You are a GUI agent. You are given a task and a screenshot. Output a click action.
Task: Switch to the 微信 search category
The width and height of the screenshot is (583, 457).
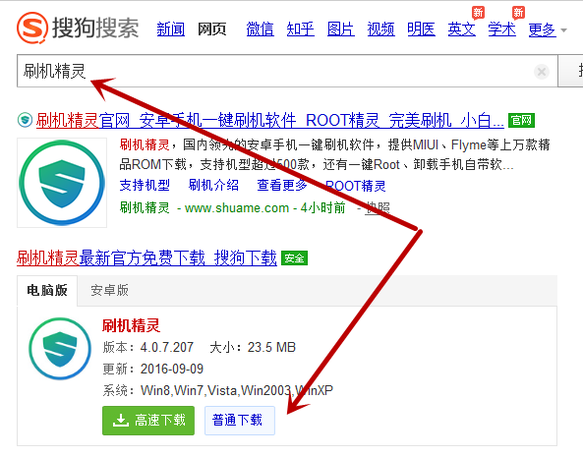260,29
